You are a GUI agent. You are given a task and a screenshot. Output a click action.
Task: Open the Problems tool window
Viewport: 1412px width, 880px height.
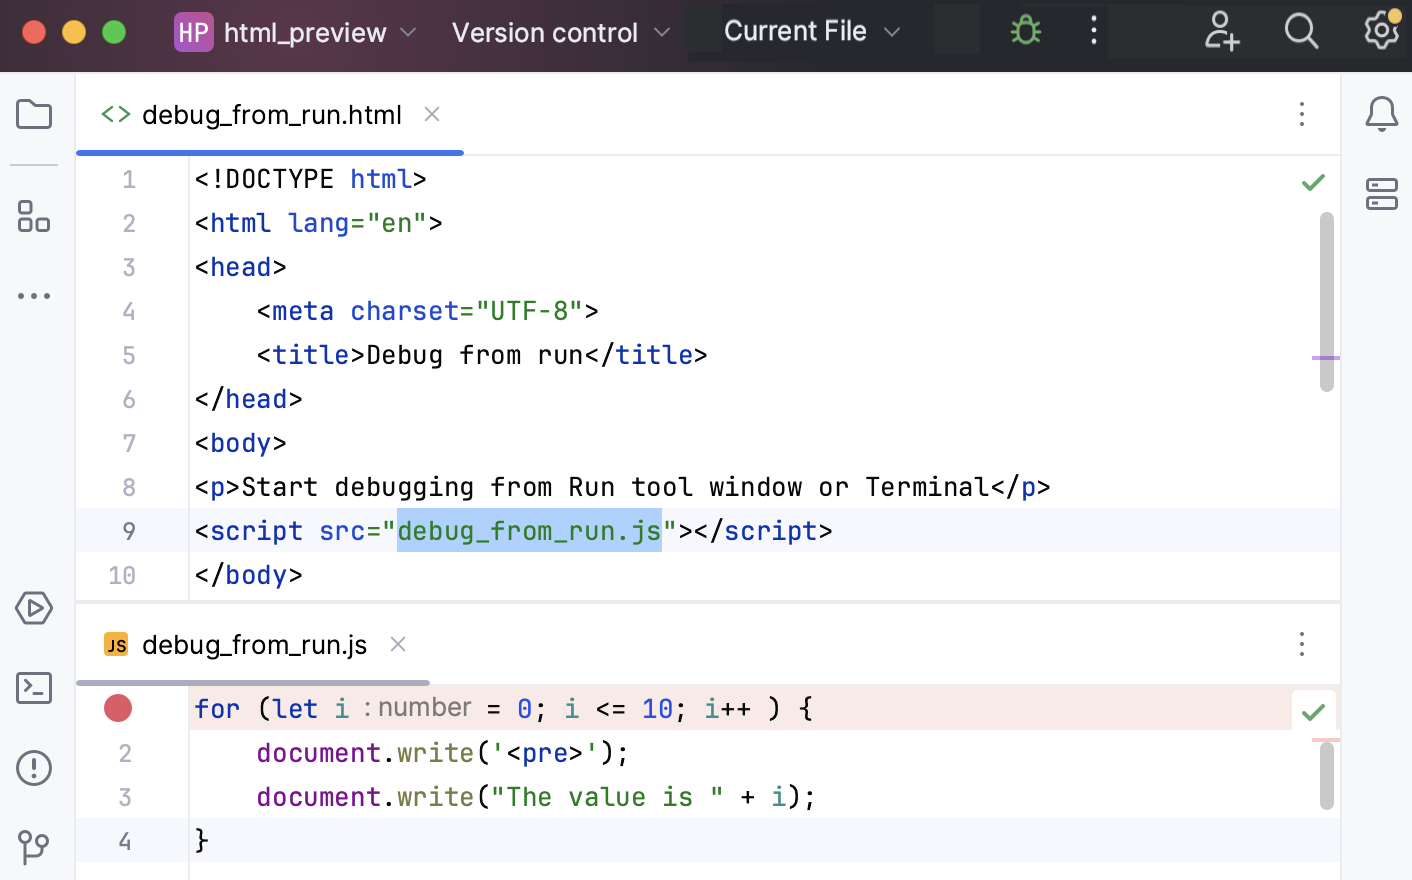click(33, 768)
